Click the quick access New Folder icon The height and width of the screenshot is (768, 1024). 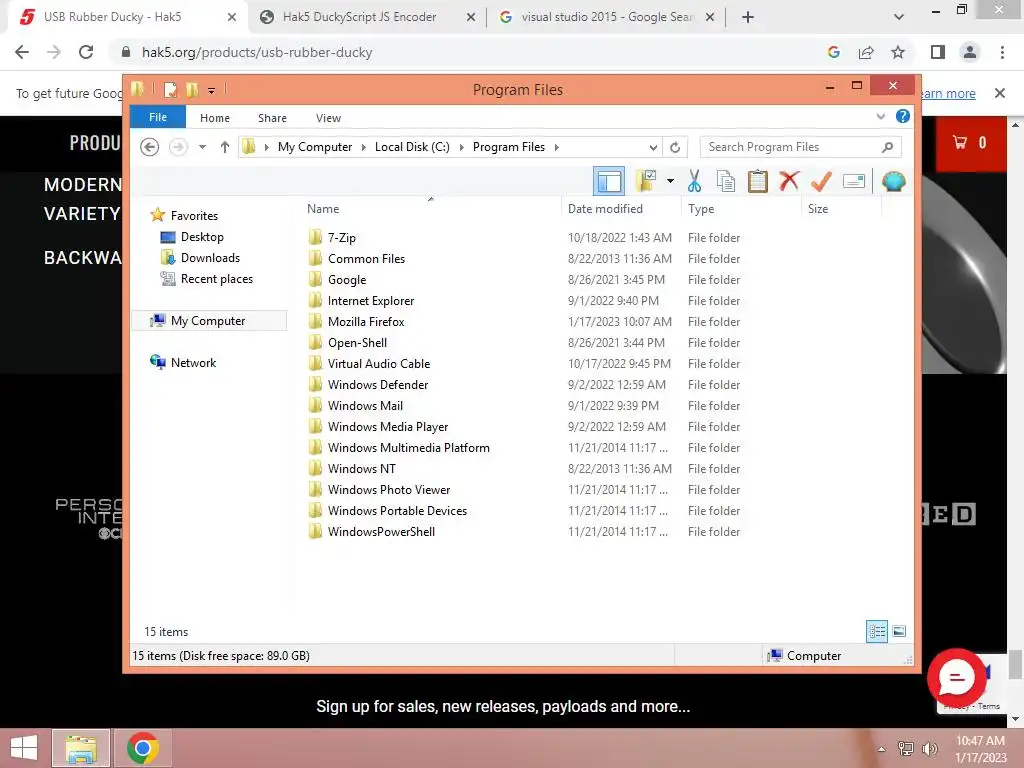pyautogui.click(x=192, y=89)
